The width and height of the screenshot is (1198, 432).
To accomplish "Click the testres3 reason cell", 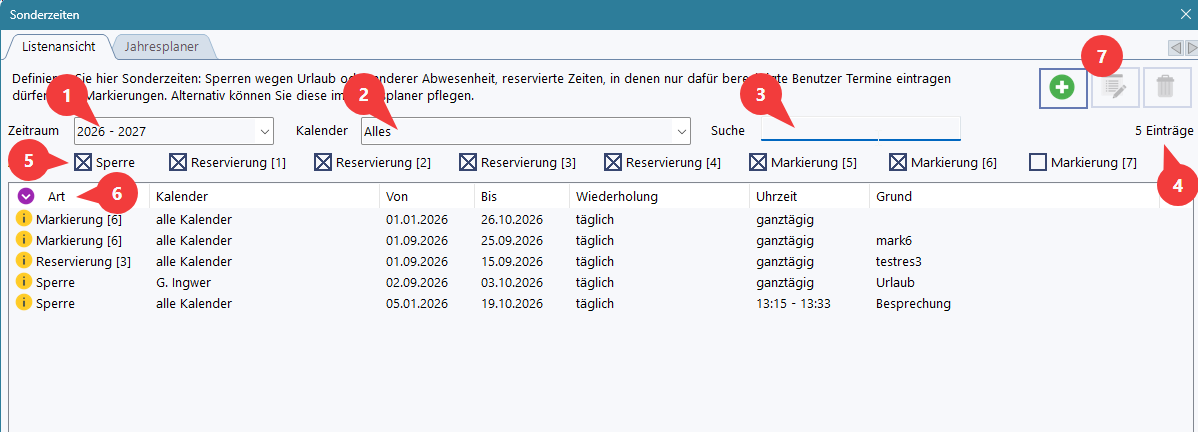I will click(898, 261).
